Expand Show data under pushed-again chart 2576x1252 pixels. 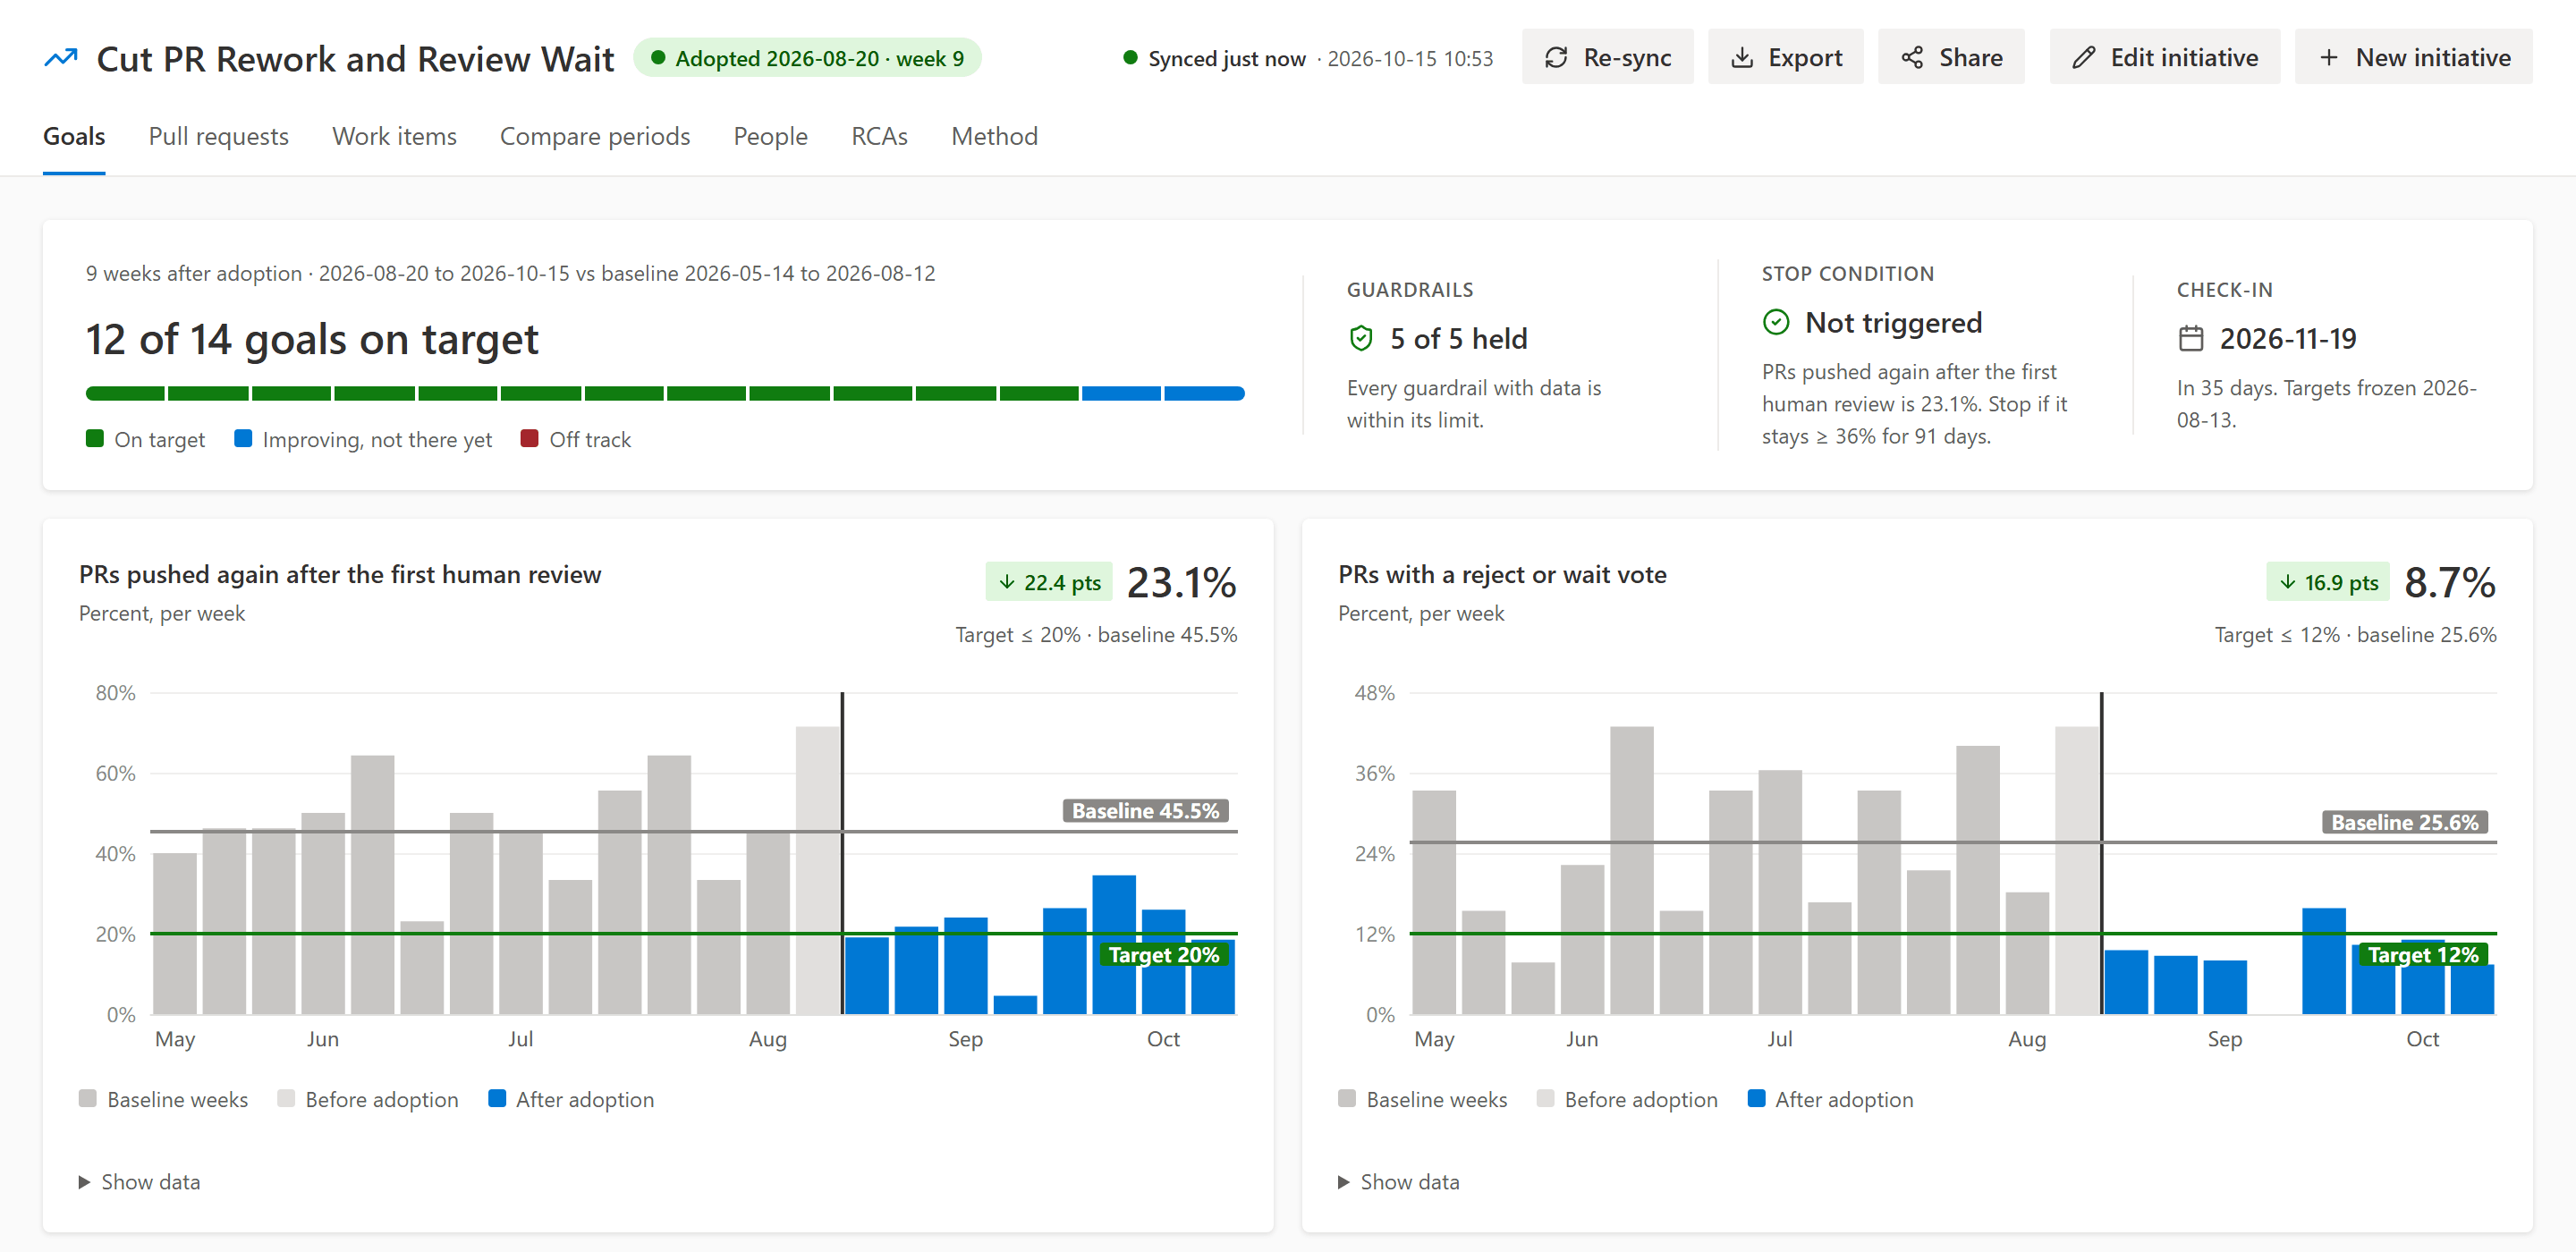(140, 1182)
